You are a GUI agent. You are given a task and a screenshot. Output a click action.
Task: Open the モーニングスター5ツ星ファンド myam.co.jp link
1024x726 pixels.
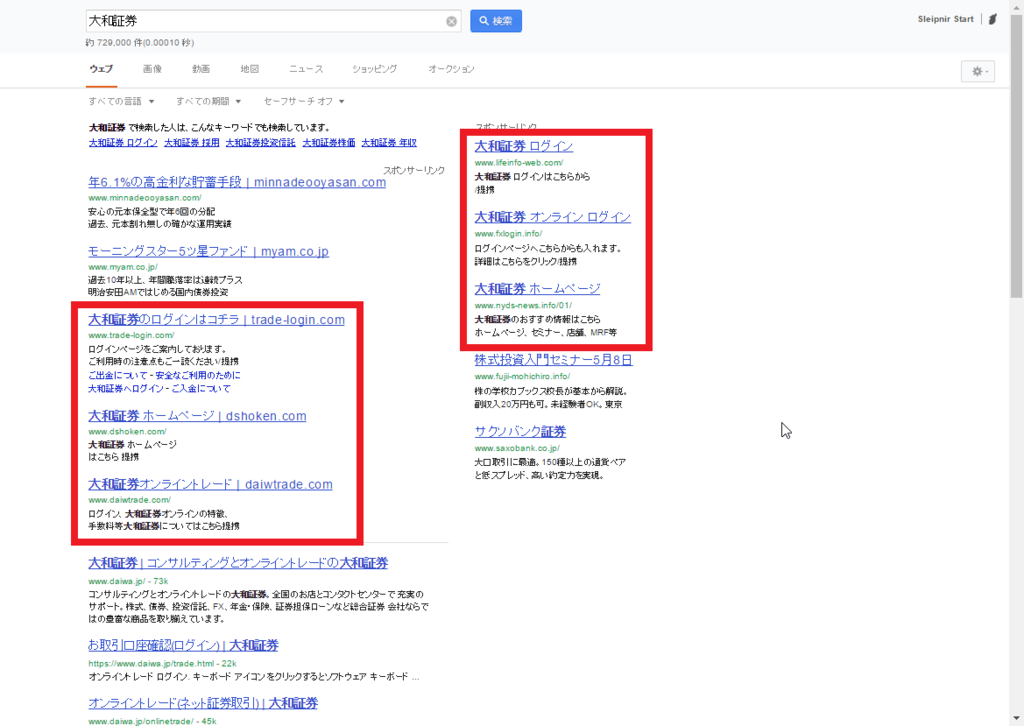pyautogui.click(x=208, y=251)
